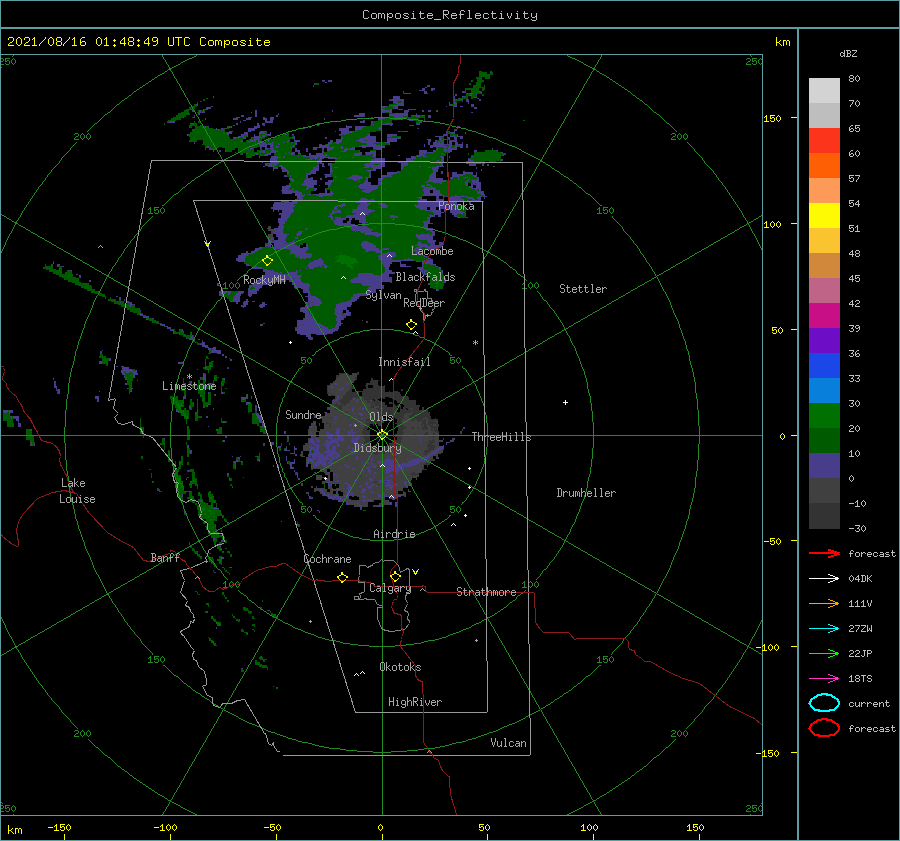Click the yellow diamond marker in Calgary

(395, 576)
